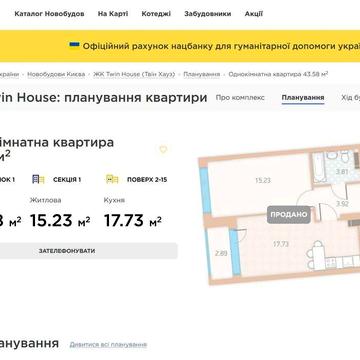The height and width of the screenshot is (360, 360).
Task: Click kitchen area value 17.73 м²
Action: 133,220
